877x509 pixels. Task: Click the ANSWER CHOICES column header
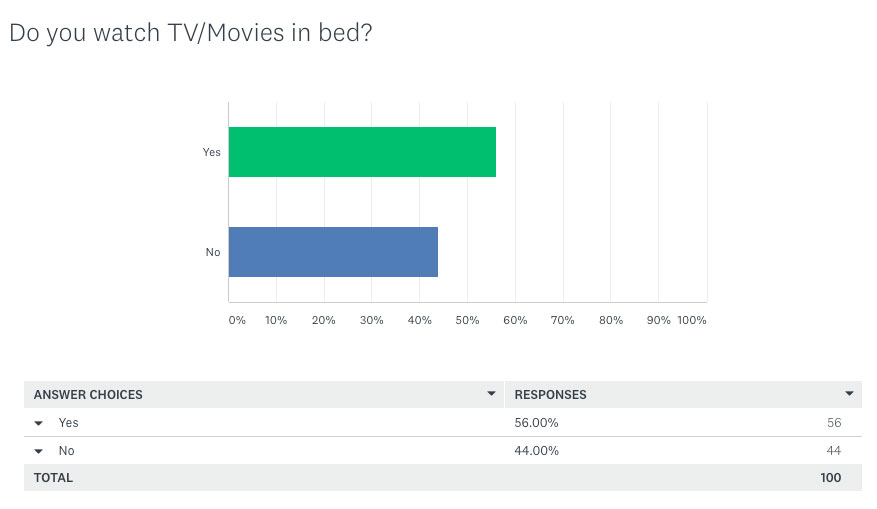88,395
